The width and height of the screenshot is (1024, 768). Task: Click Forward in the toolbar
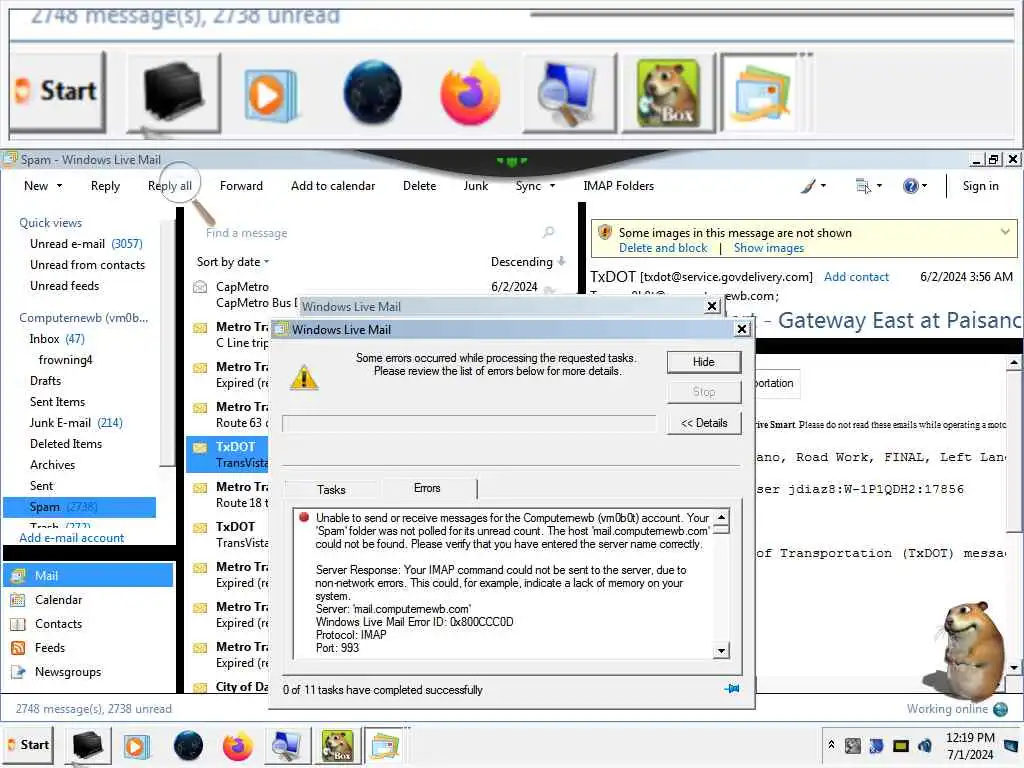point(241,186)
